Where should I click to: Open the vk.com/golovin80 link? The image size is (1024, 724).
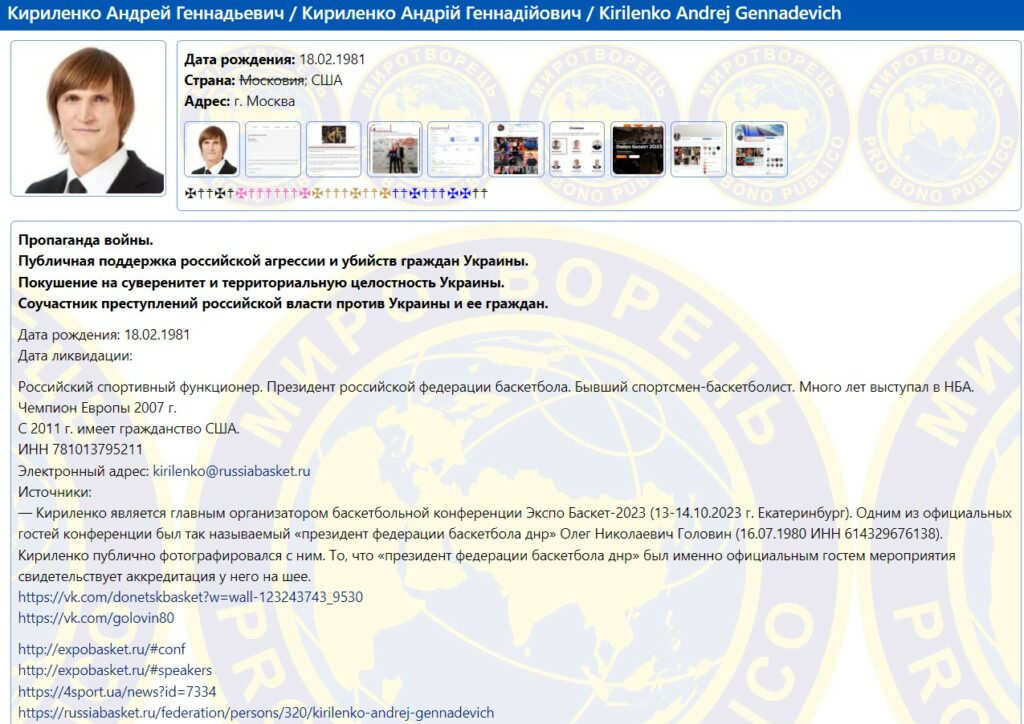click(x=96, y=618)
